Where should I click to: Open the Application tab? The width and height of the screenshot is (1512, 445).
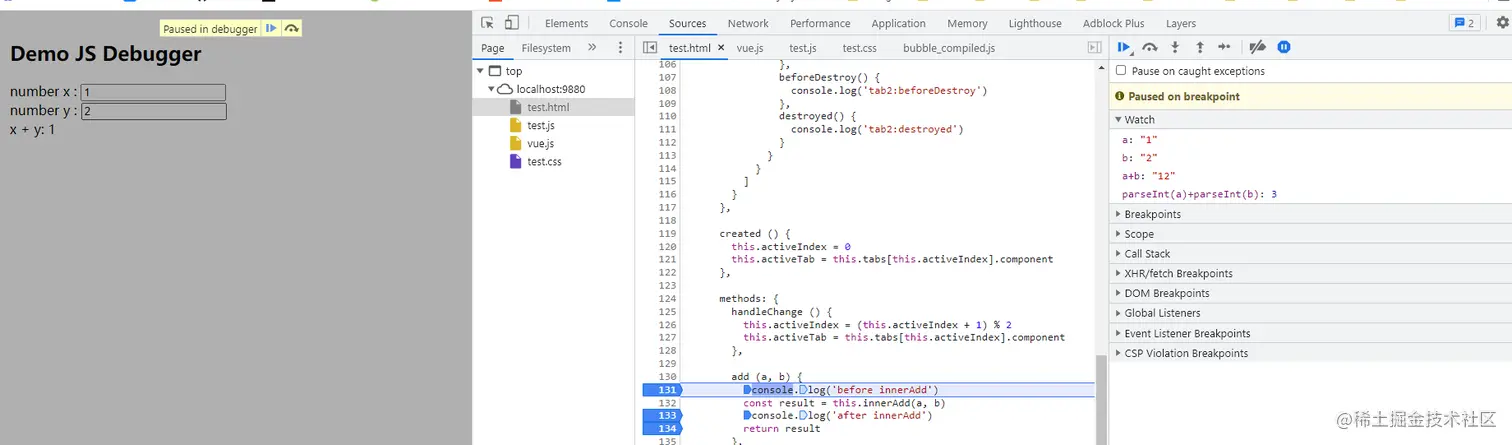click(x=898, y=23)
